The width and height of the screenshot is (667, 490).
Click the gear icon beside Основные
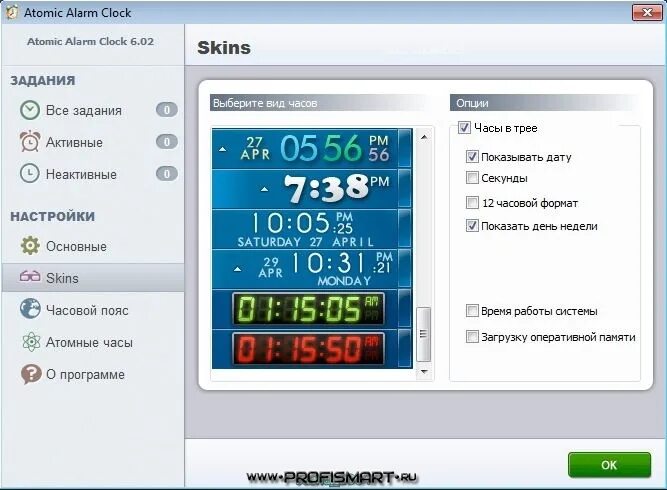click(30, 246)
